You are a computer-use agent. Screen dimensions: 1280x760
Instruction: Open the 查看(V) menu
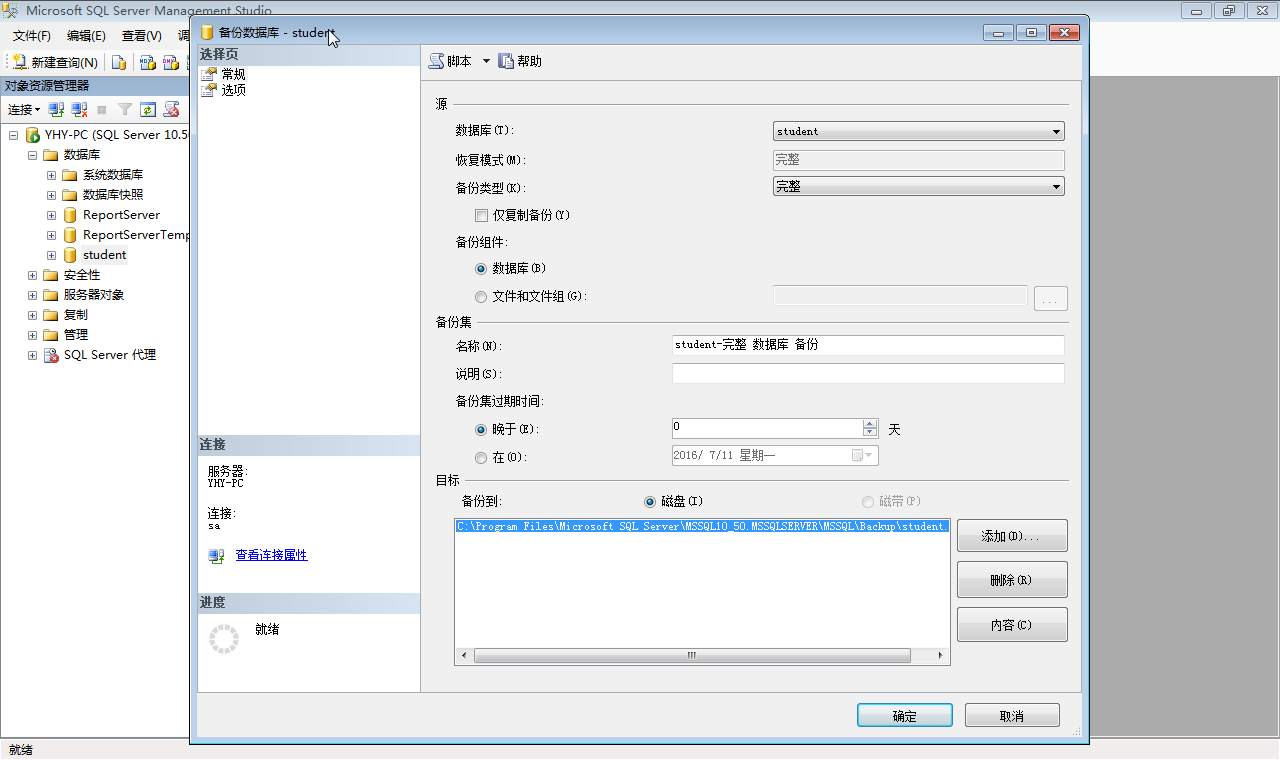click(141, 35)
